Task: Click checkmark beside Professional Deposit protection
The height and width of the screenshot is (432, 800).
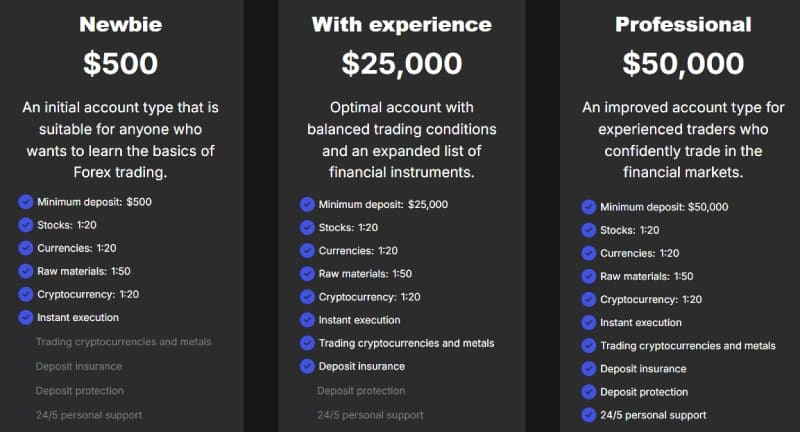Action: 588,392
